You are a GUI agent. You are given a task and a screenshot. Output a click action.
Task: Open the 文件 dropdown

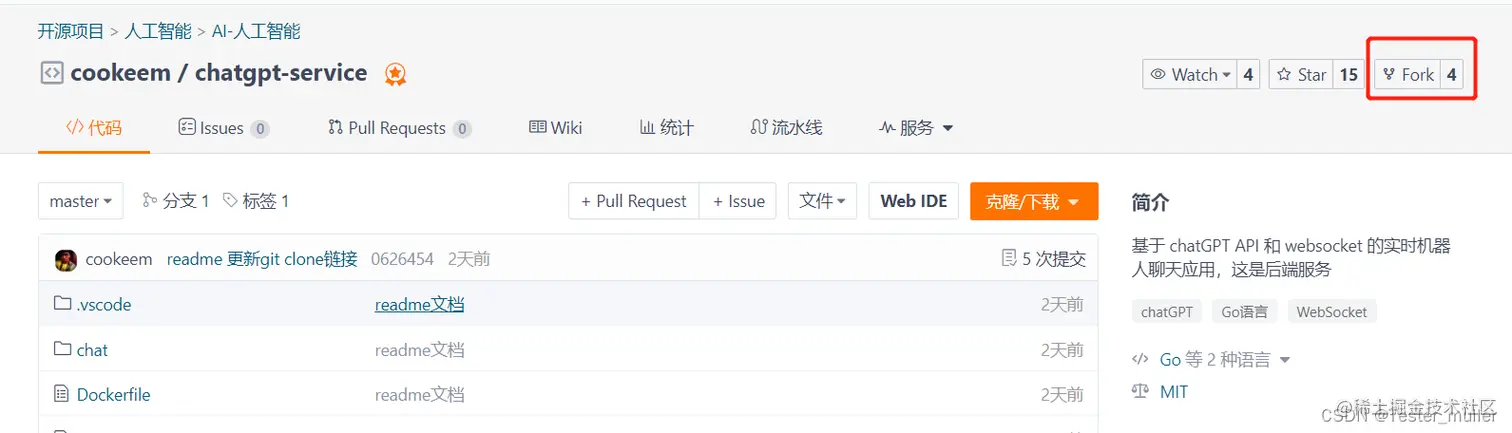point(823,201)
